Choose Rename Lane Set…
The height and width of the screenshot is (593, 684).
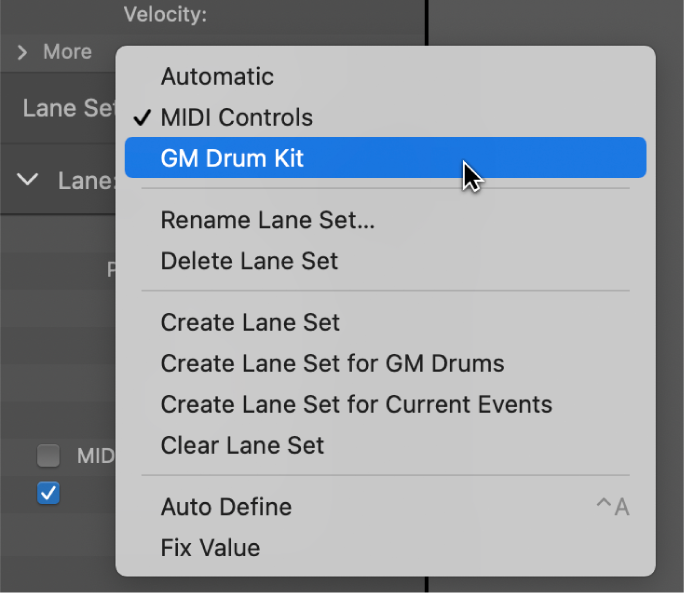click(x=267, y=221)
